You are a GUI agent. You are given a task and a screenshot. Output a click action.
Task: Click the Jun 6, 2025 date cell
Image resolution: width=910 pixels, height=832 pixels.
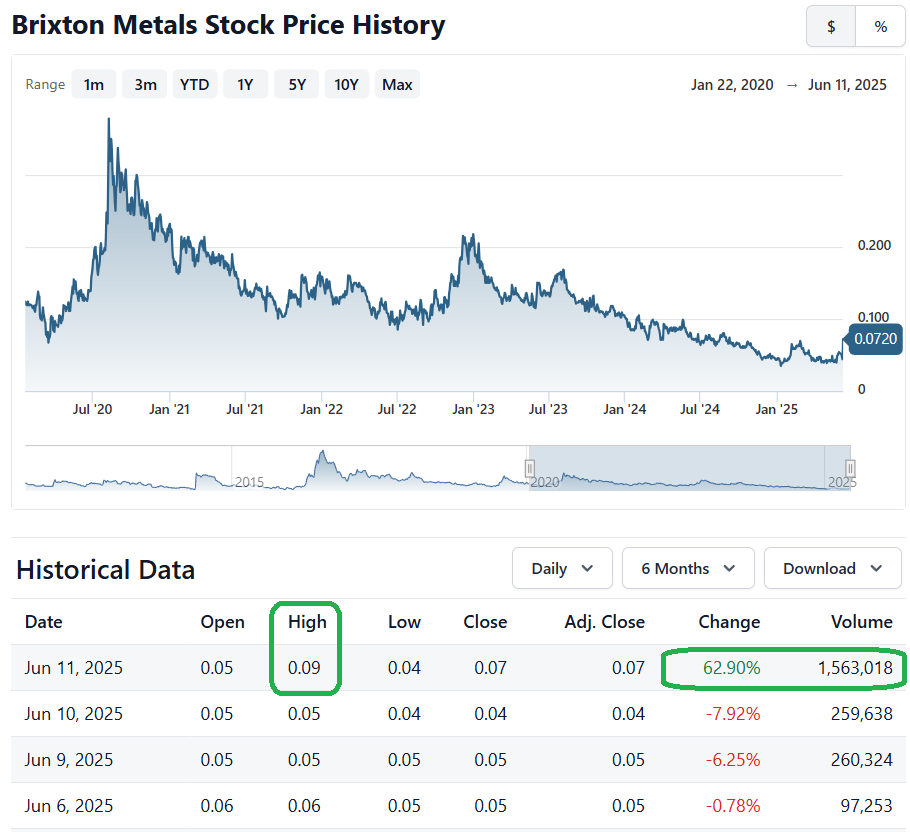68,805
